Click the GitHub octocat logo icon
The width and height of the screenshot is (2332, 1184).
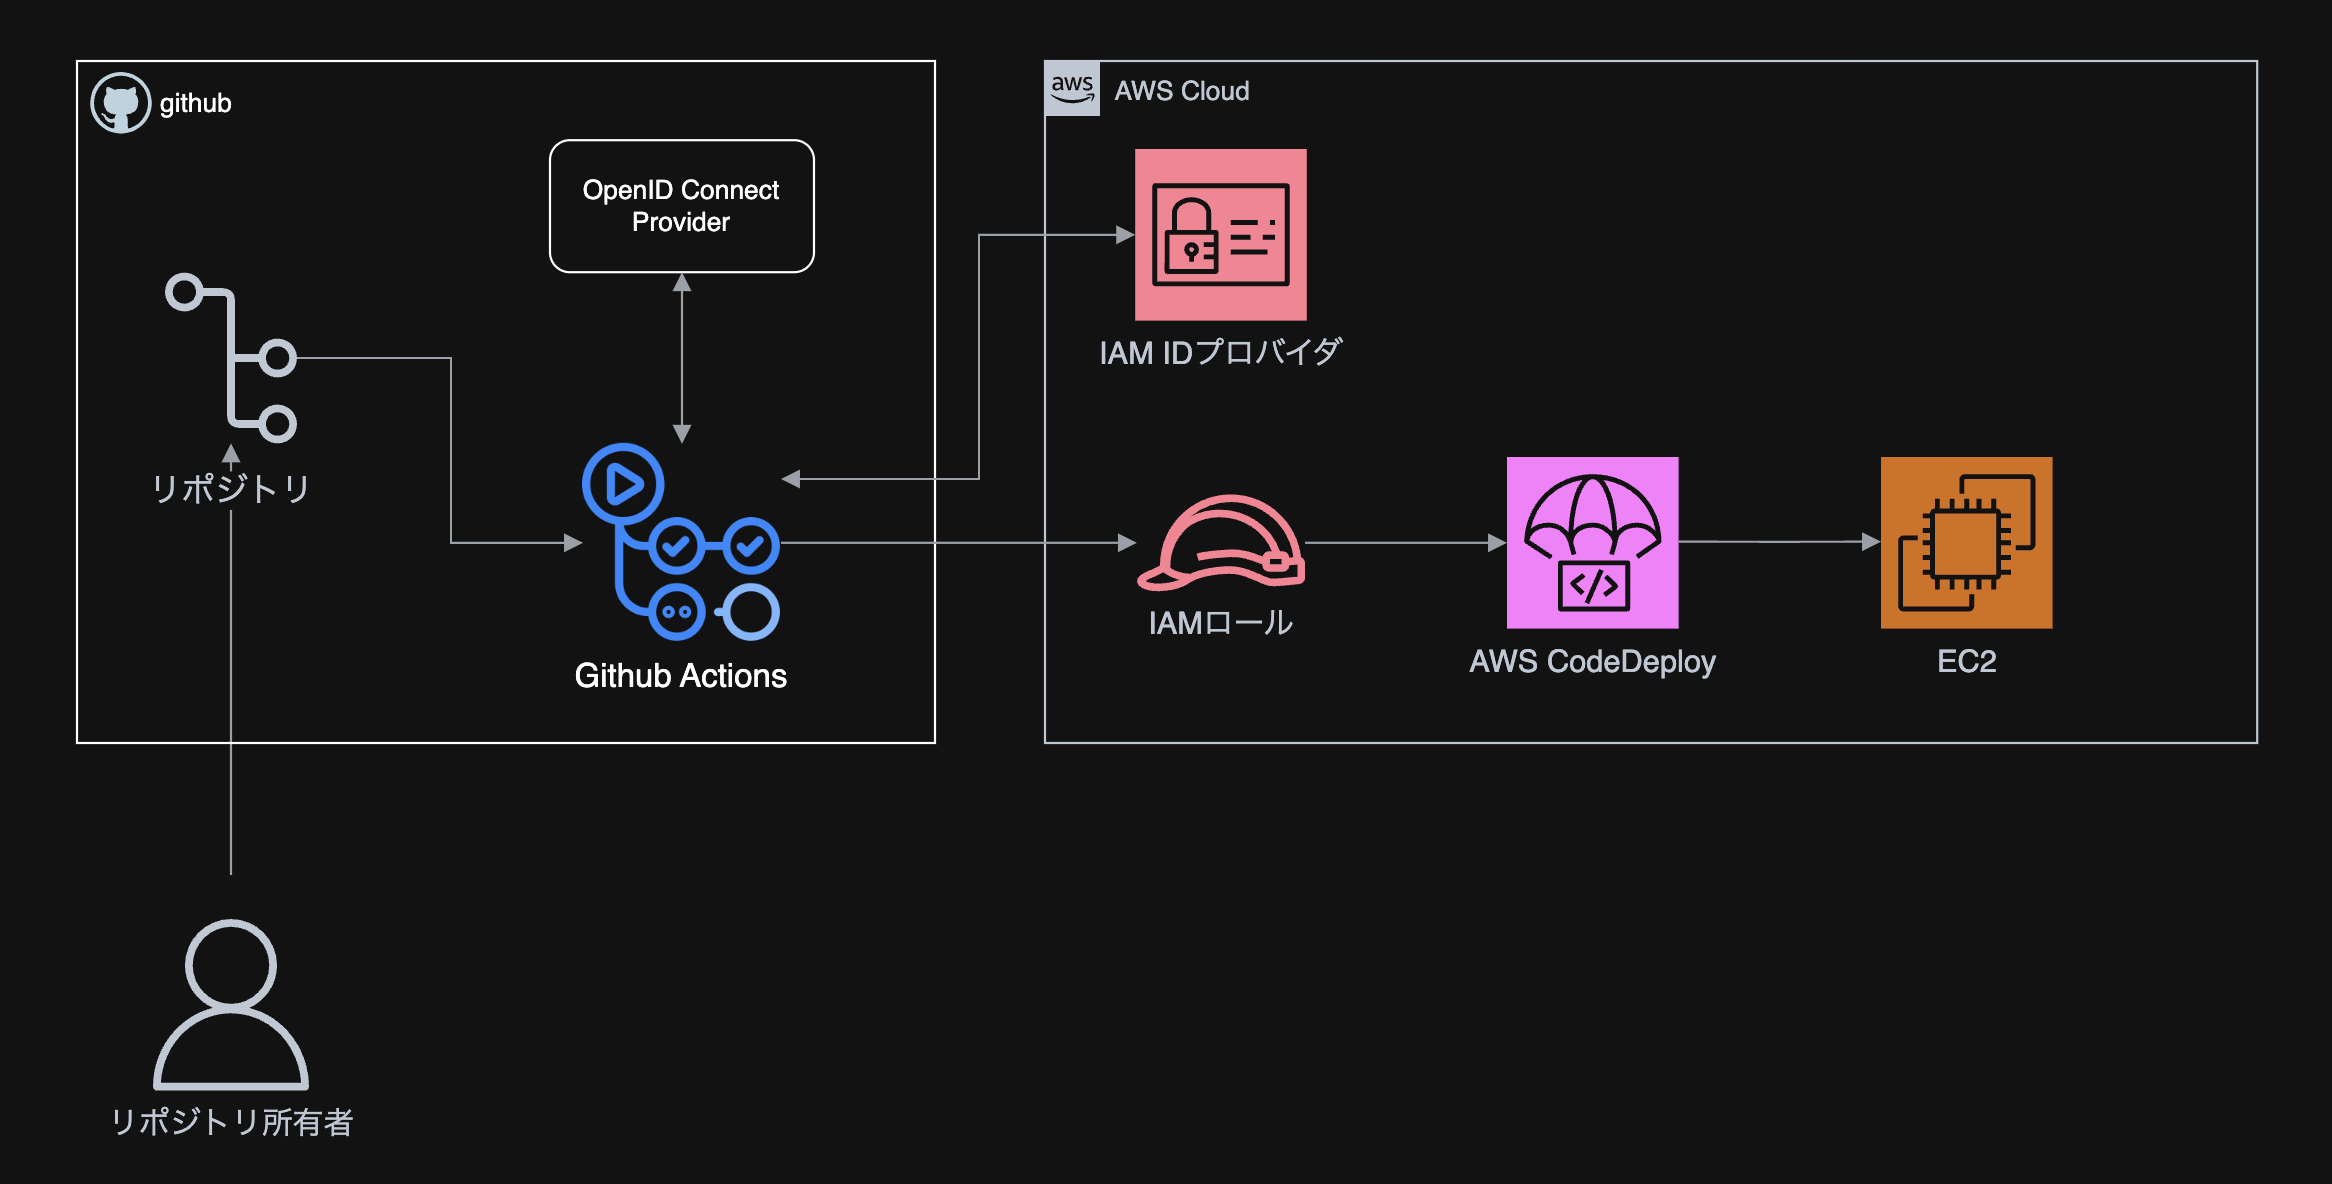[x=120, y=103]
